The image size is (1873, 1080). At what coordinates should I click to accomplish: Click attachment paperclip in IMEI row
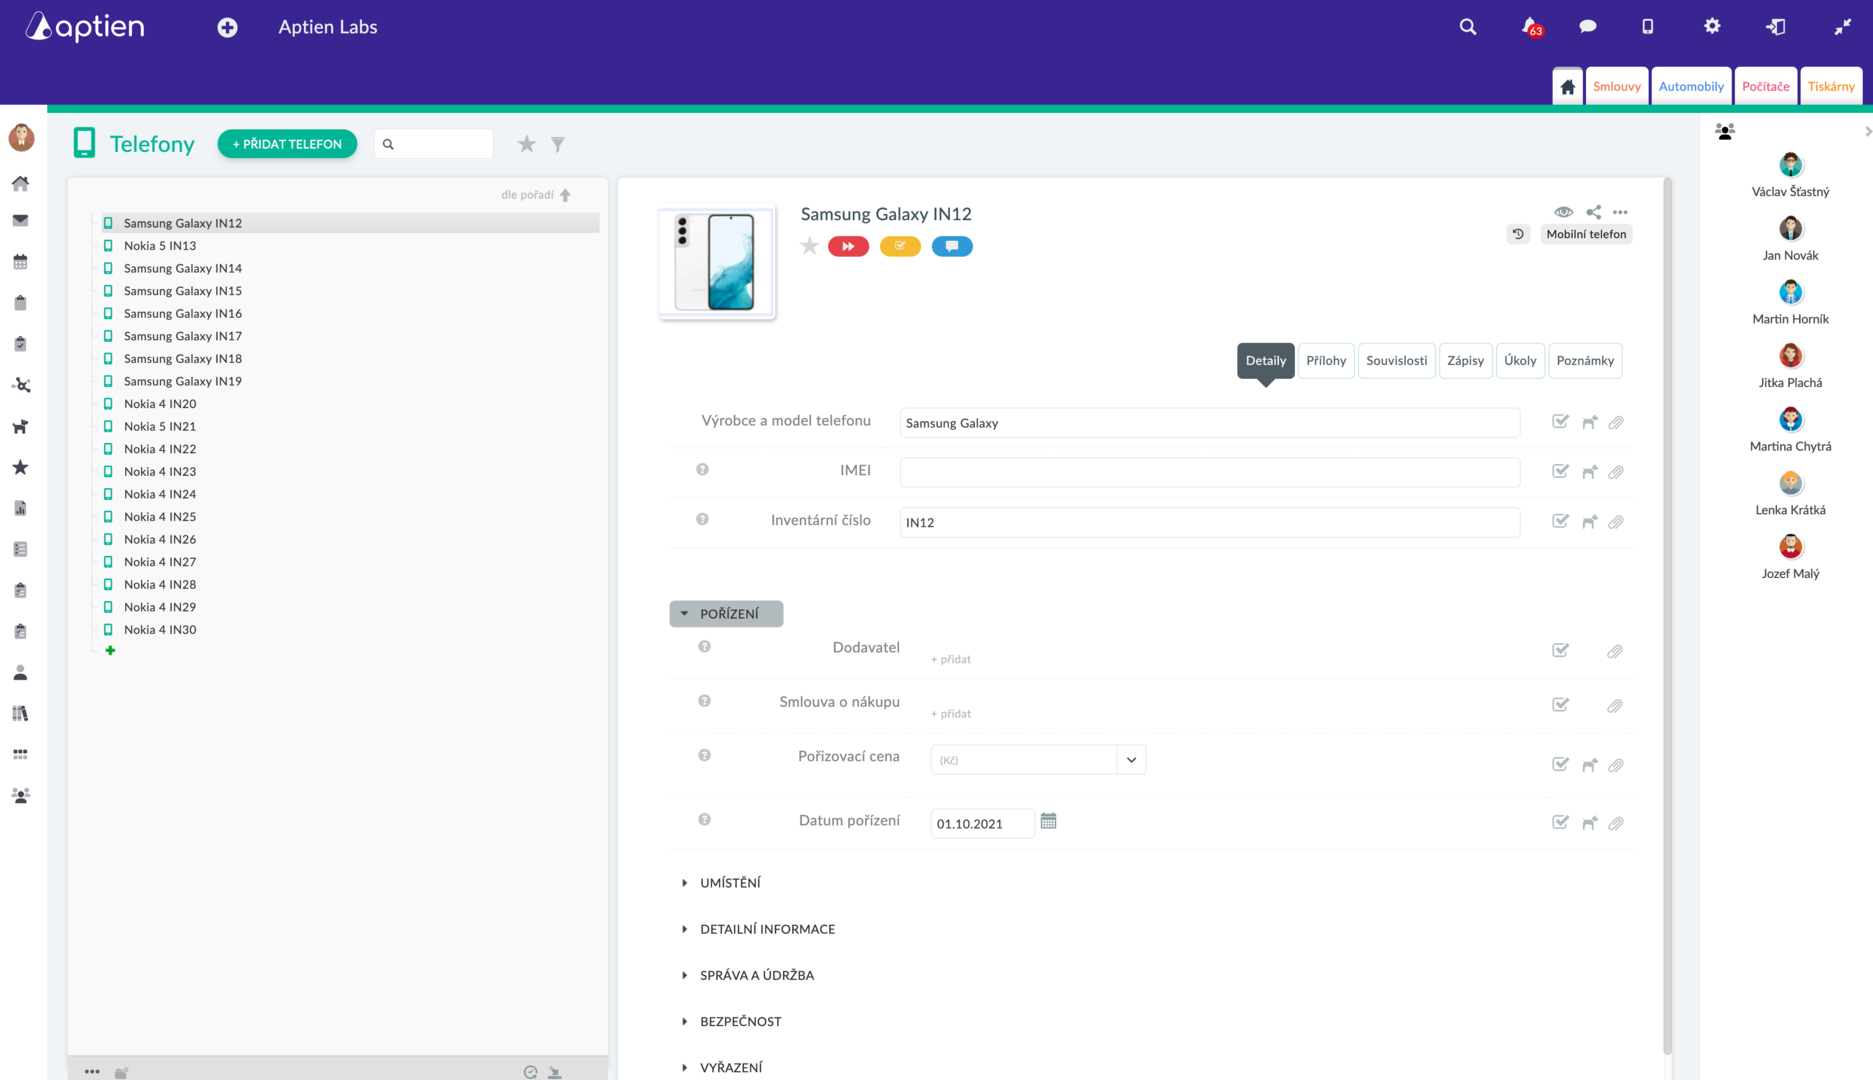(1616, 472)
